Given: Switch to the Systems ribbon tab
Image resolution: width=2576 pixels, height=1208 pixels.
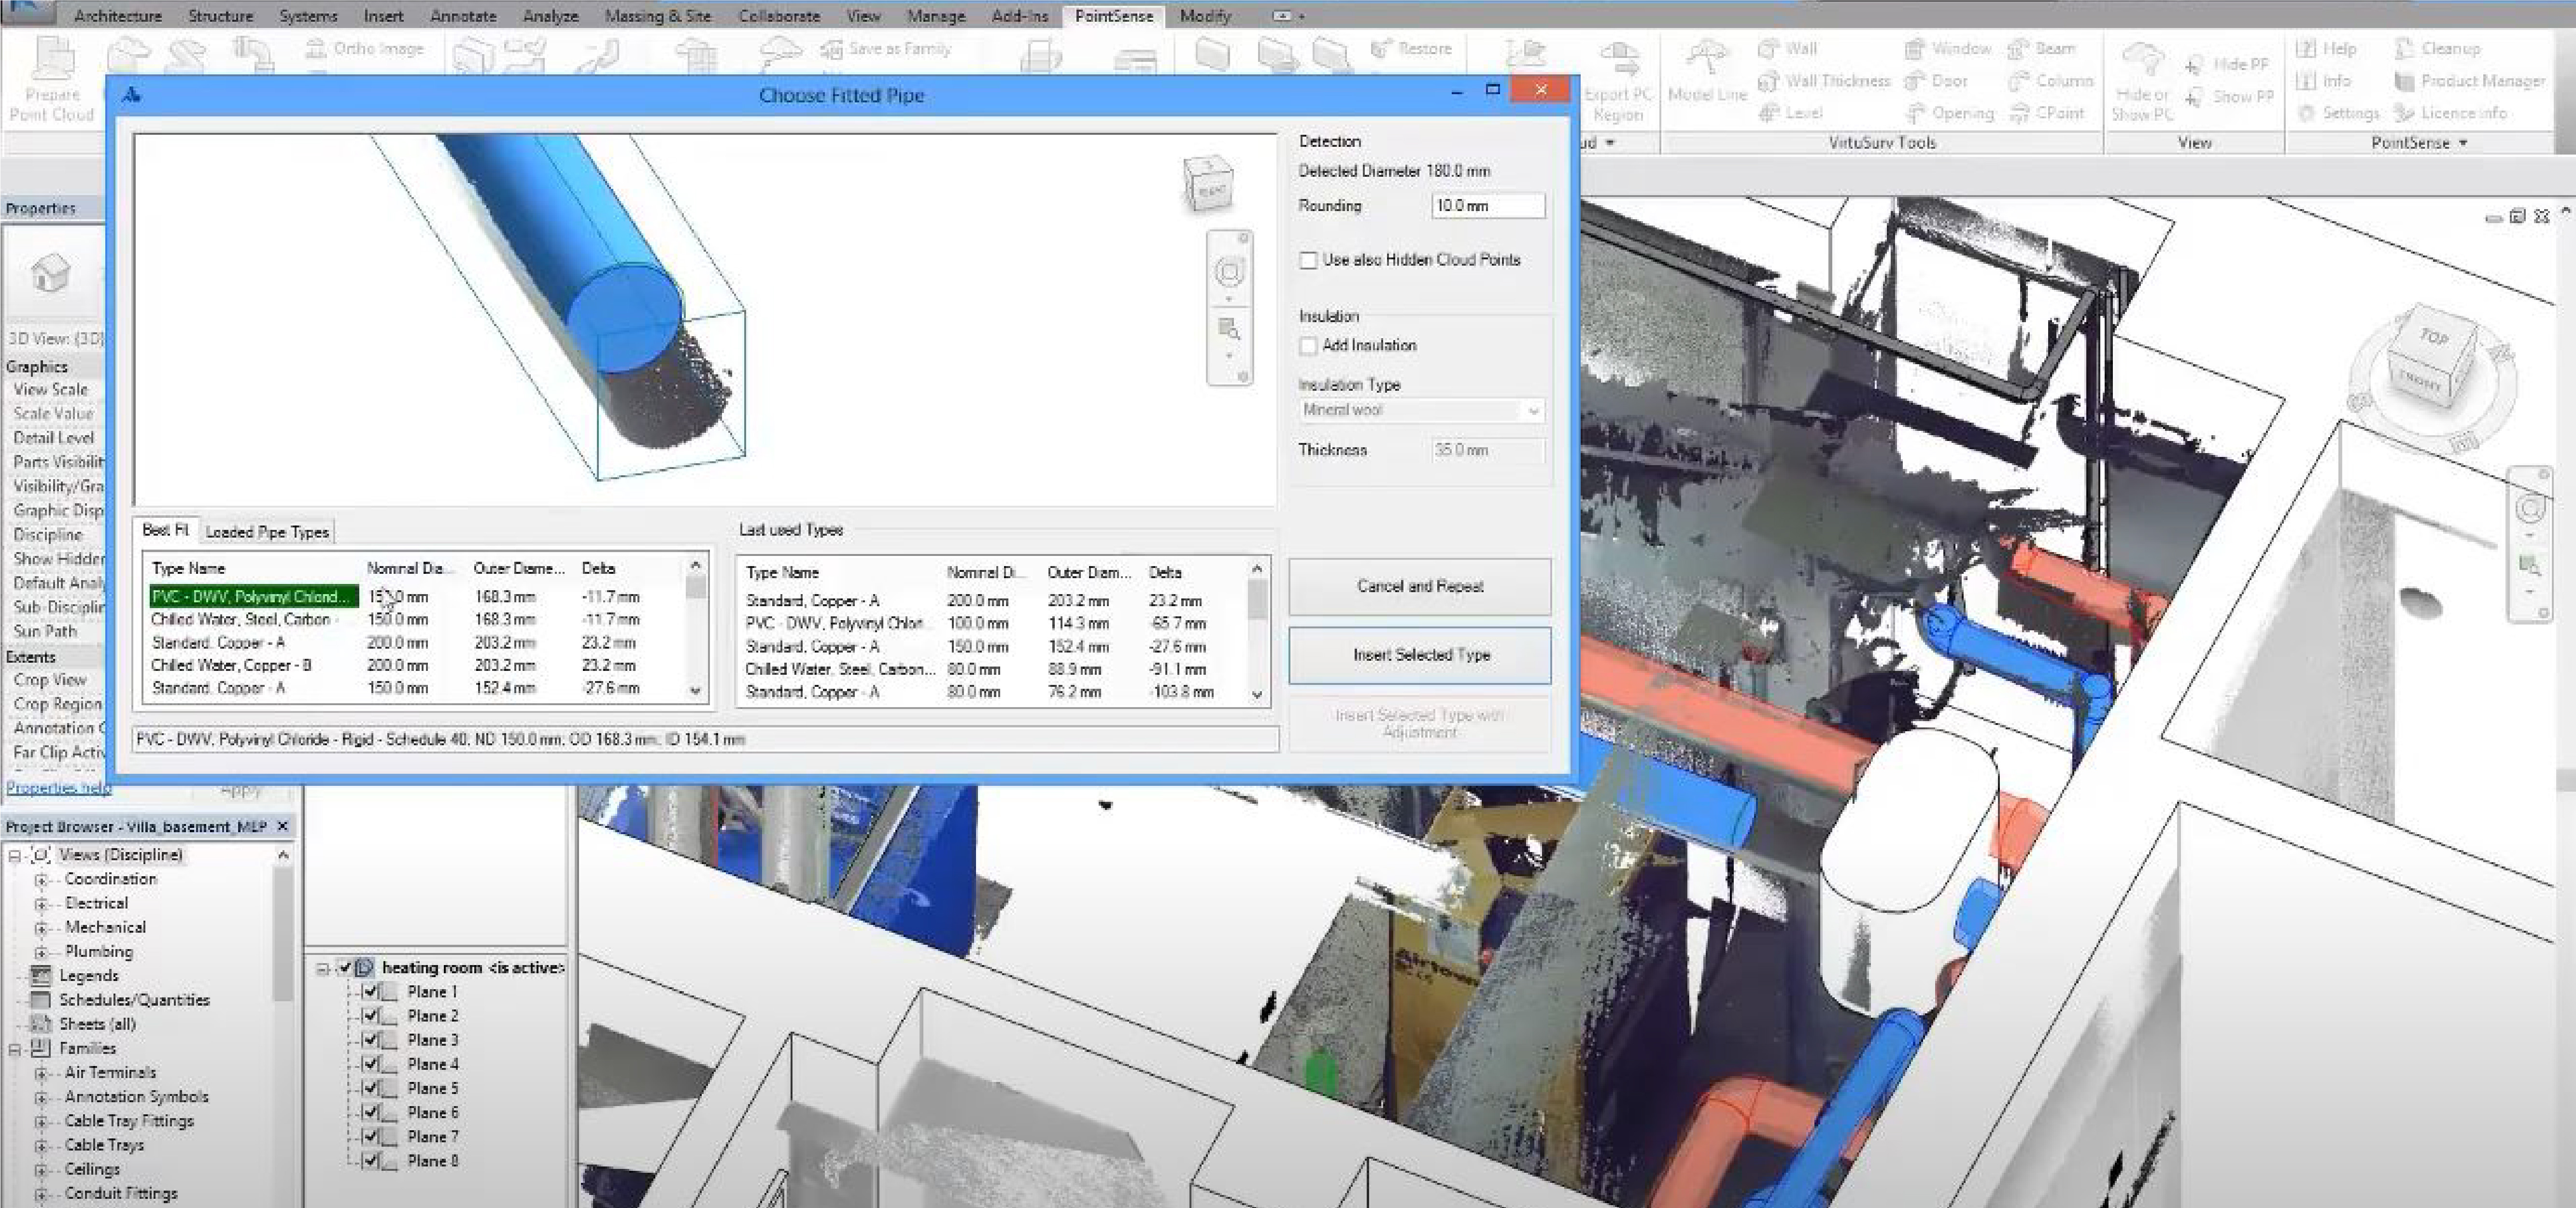Looking at the screenshot, I should tap(308, 16).
